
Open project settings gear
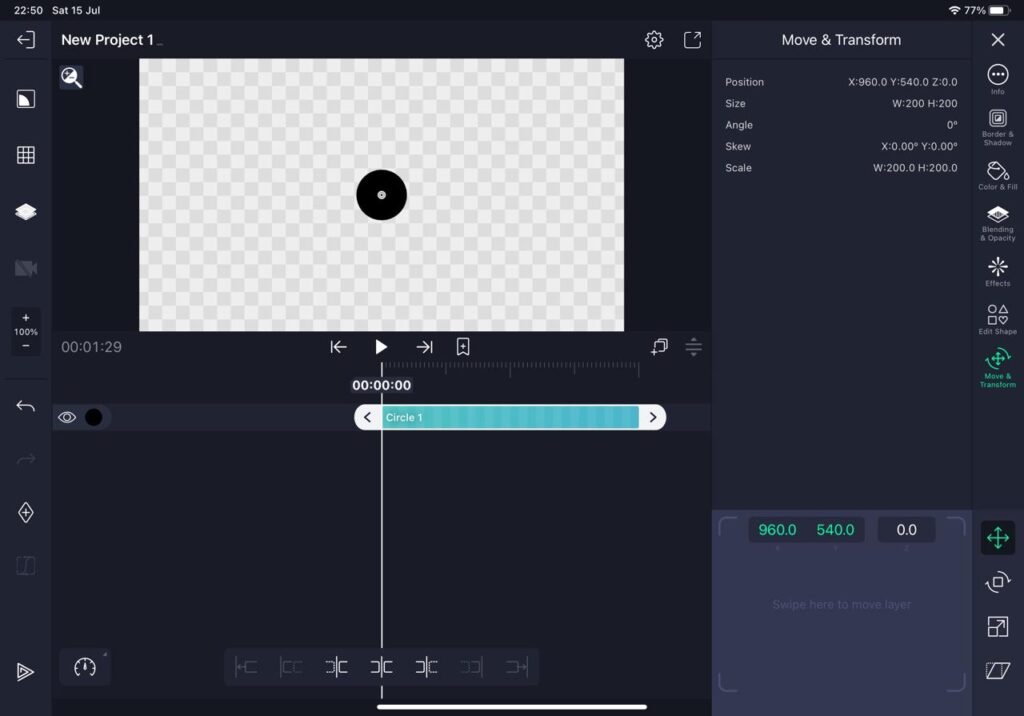654,40
